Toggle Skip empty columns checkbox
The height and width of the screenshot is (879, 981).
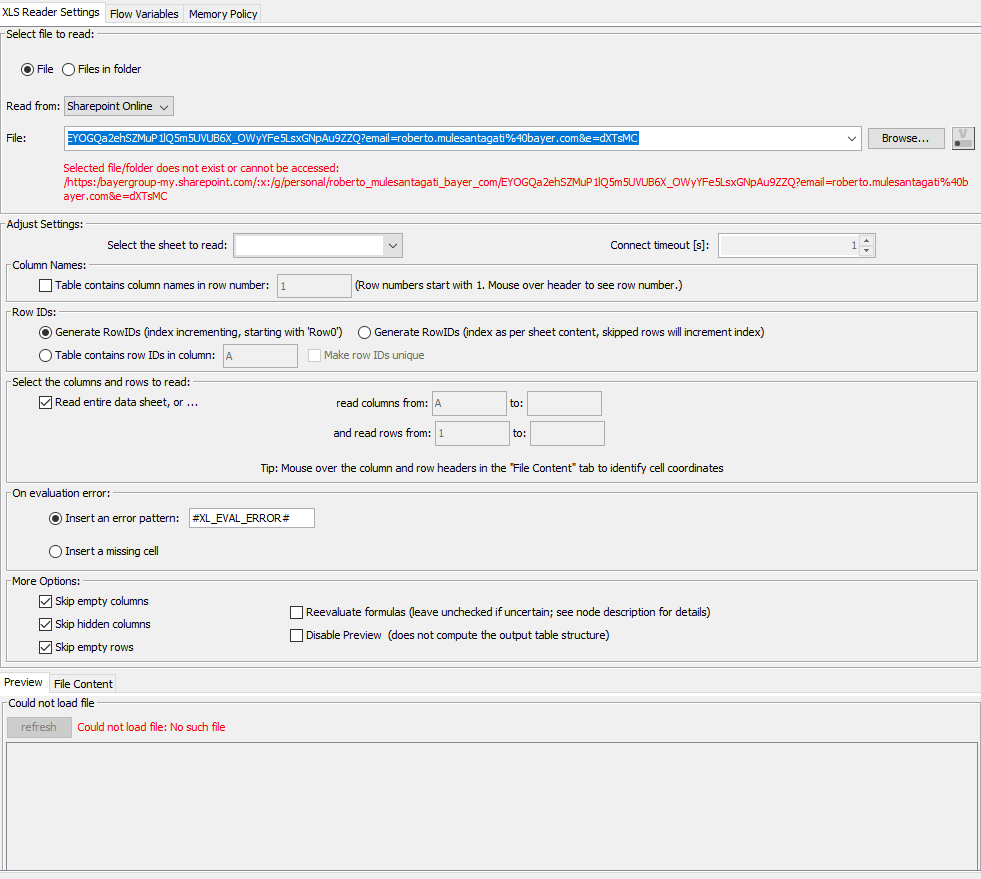point(46,601)
